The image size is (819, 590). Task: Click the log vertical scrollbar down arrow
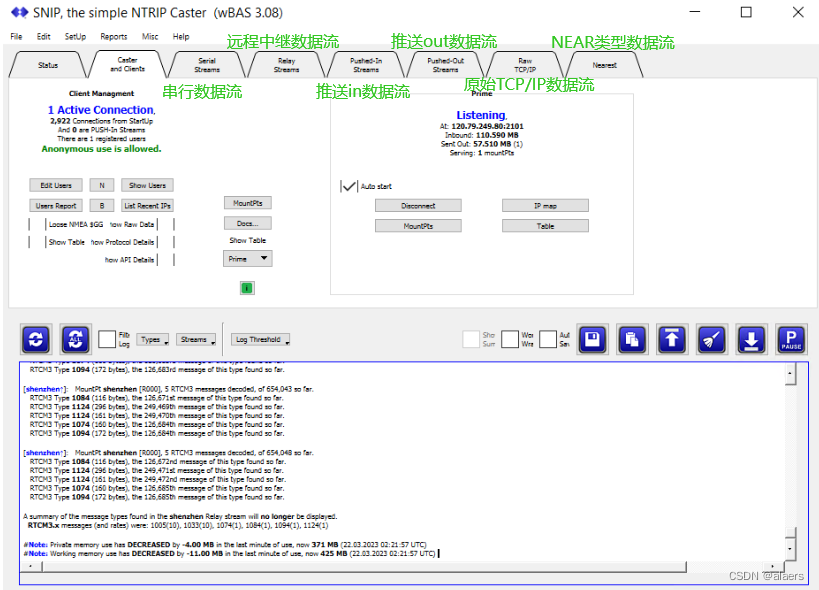pos(790,549)
